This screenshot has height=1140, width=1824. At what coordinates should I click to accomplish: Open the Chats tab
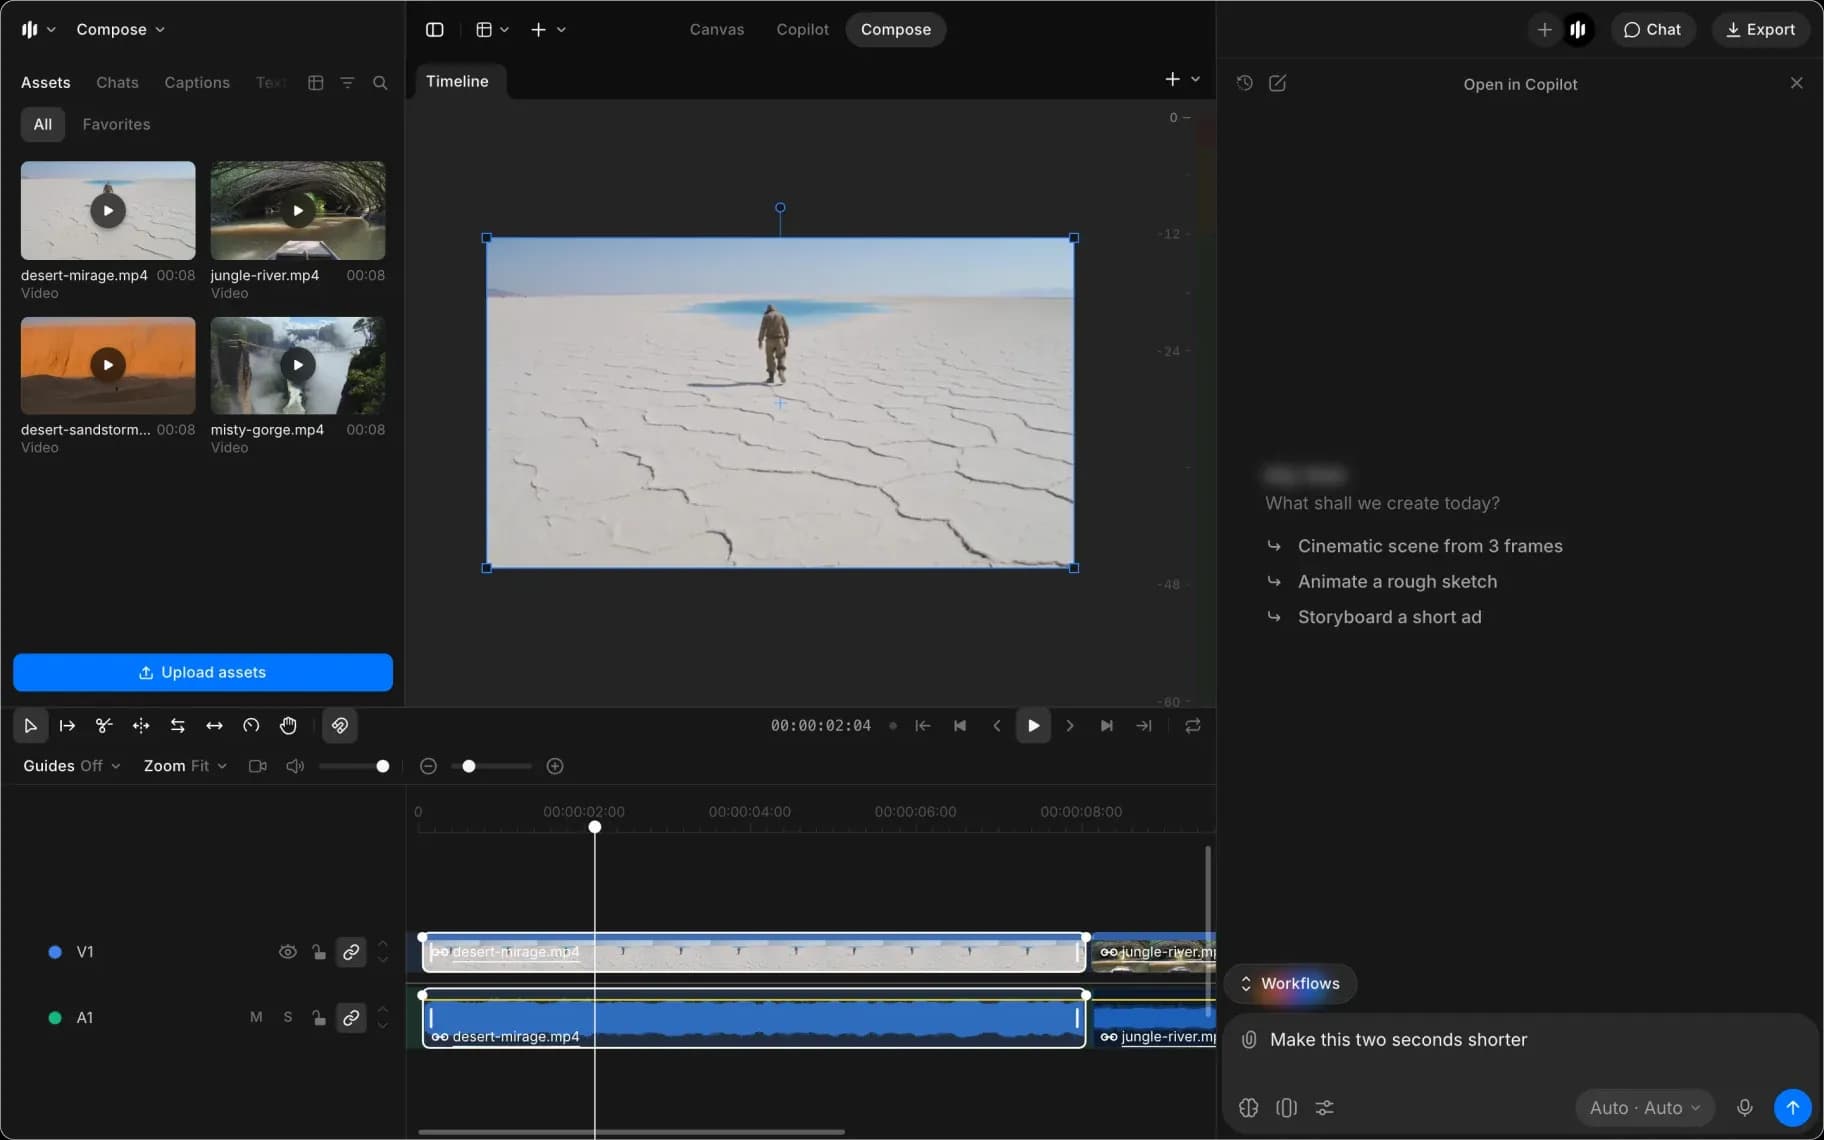117,83
